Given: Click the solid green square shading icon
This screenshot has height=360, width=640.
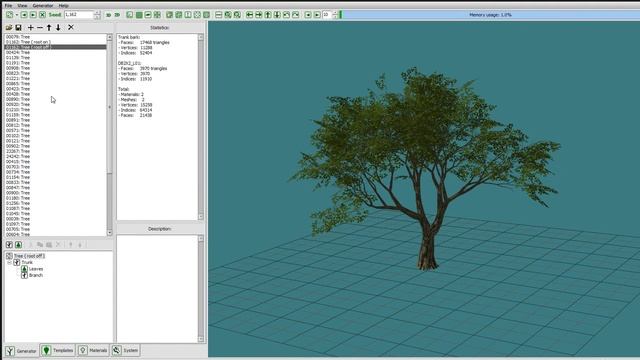Looking at the screenshot, I should 139,15.
